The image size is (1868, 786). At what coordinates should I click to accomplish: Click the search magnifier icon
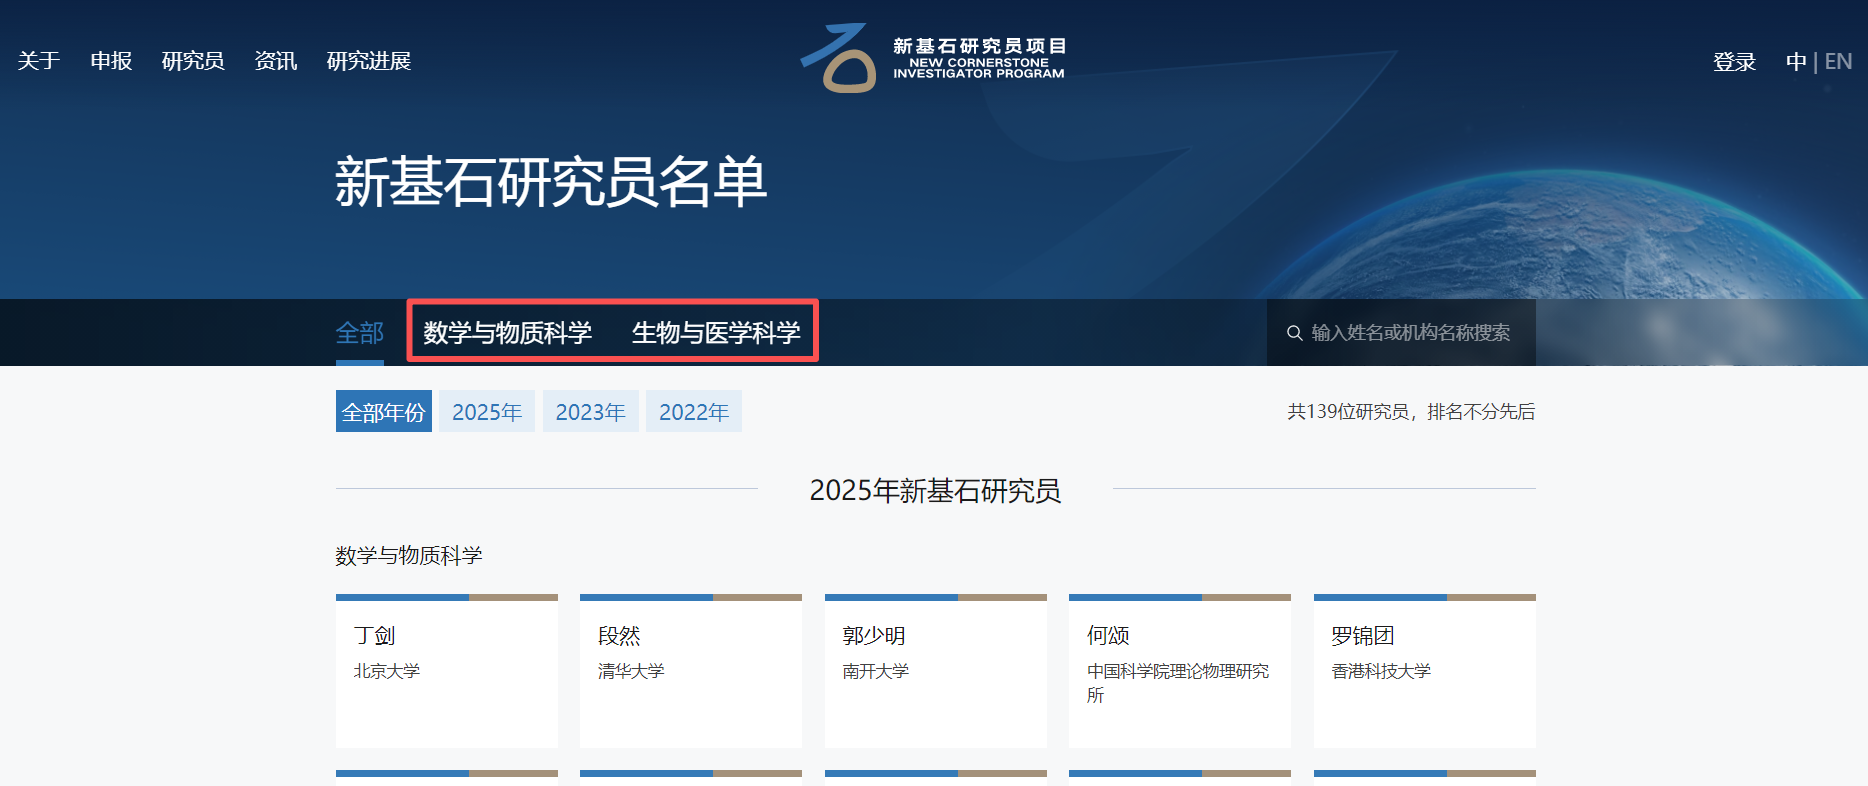1294,333
